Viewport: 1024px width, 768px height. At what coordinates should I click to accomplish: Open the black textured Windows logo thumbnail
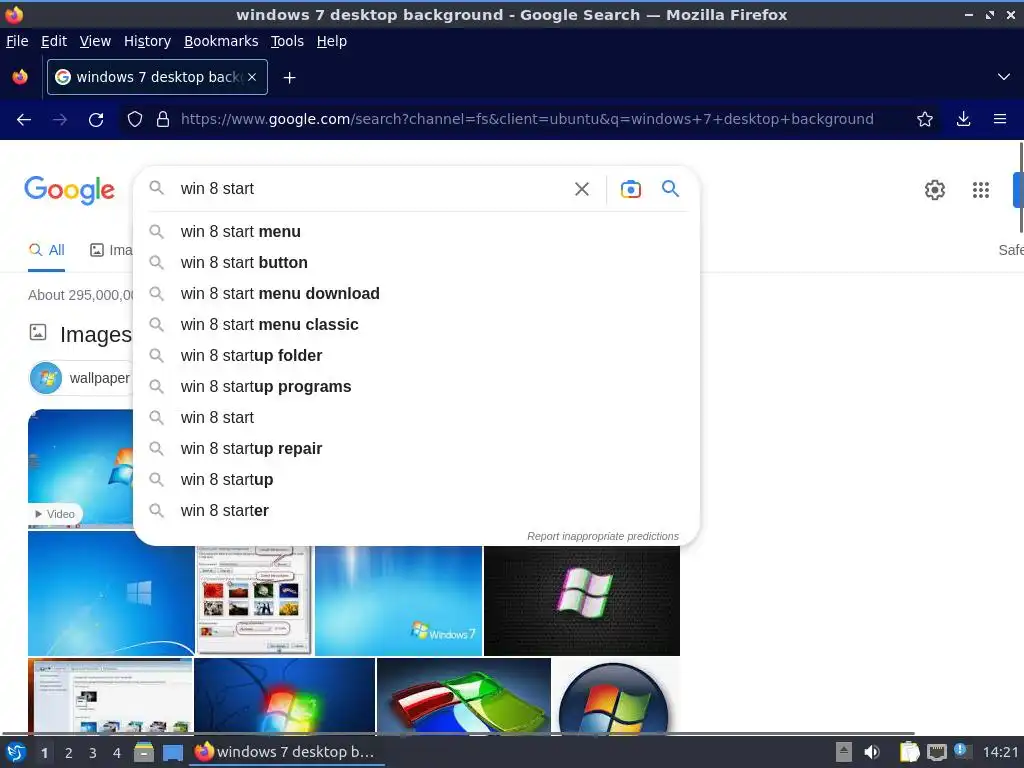point(582,601)
